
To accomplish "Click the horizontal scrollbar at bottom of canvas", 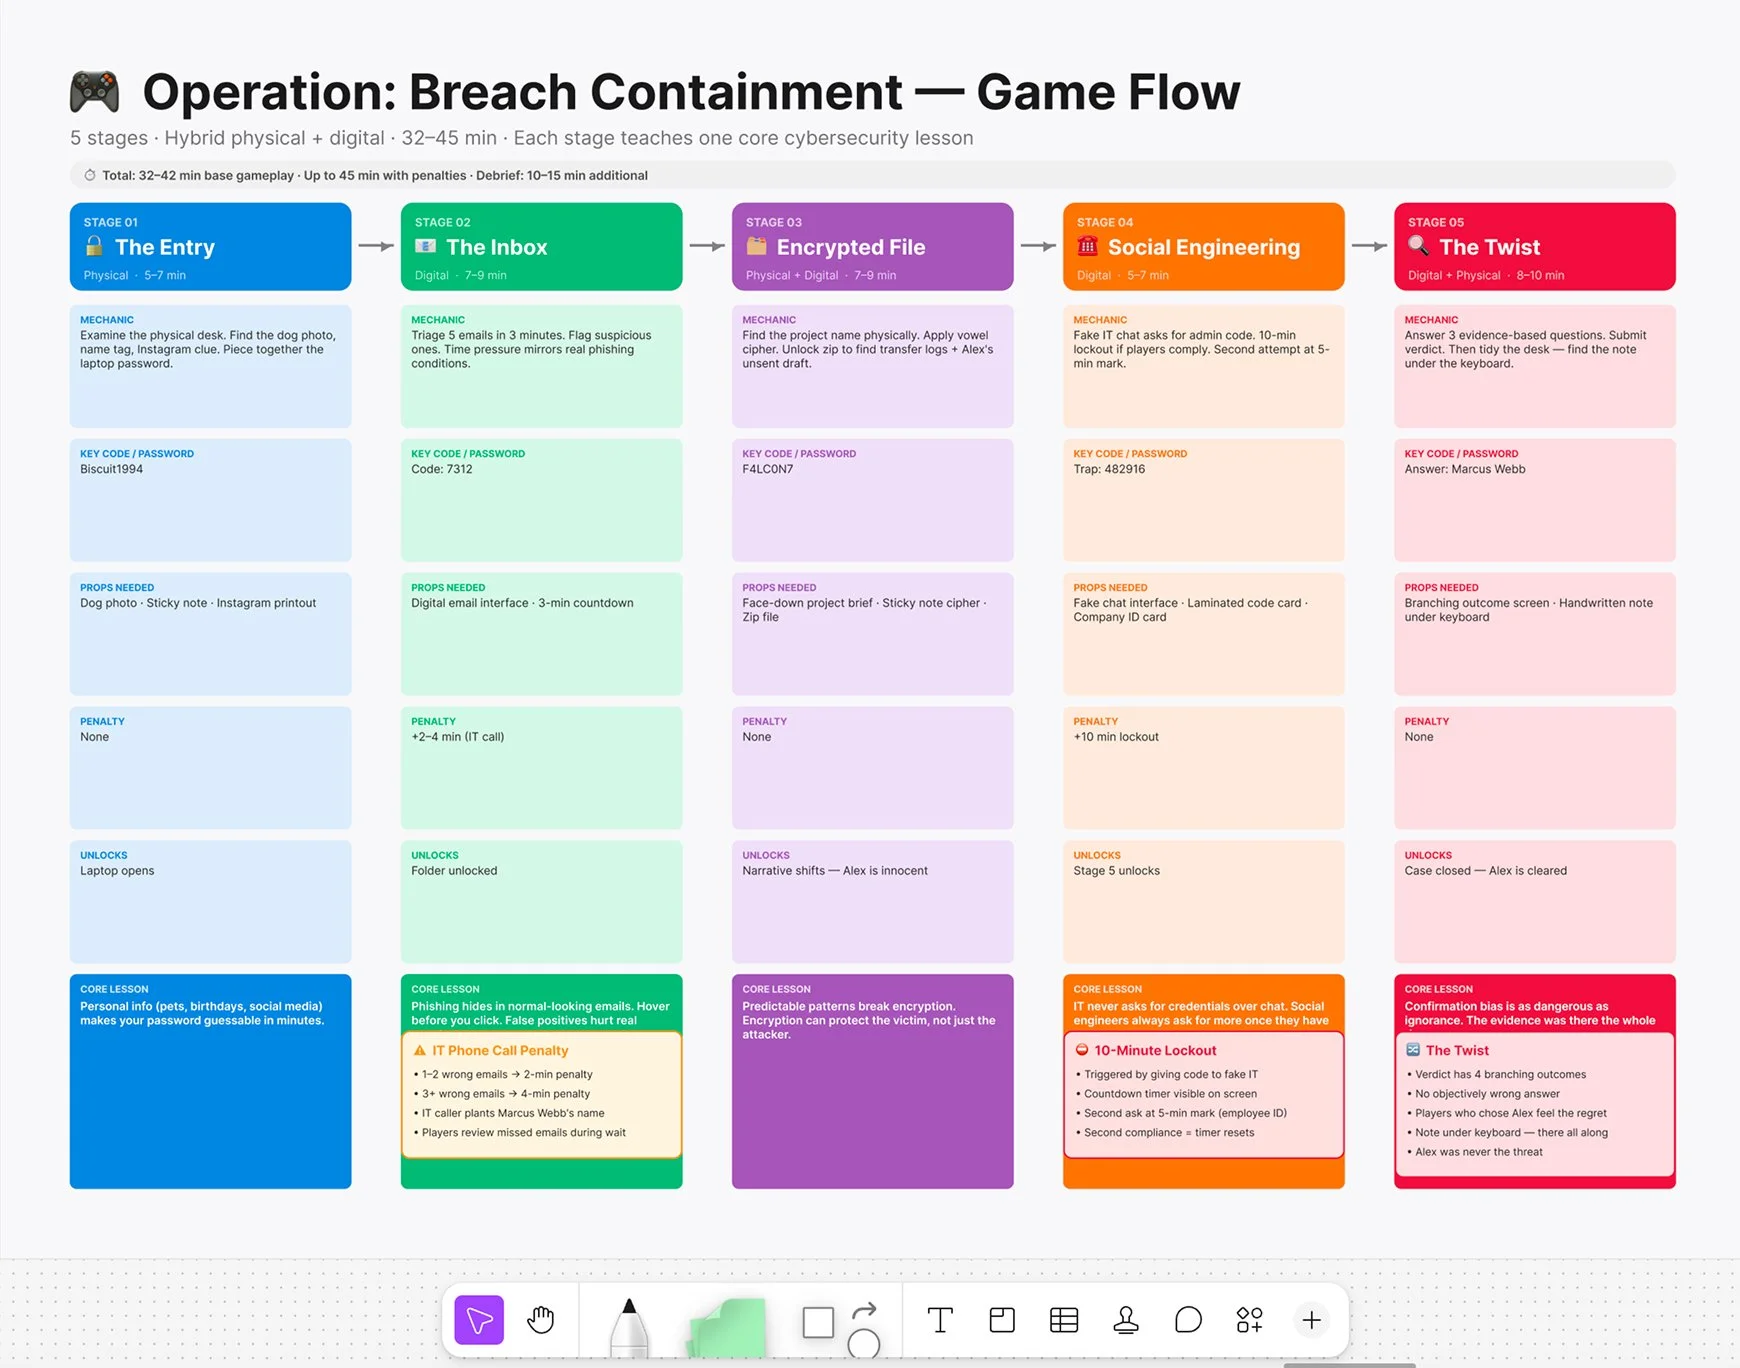I will [1349, 1364].
